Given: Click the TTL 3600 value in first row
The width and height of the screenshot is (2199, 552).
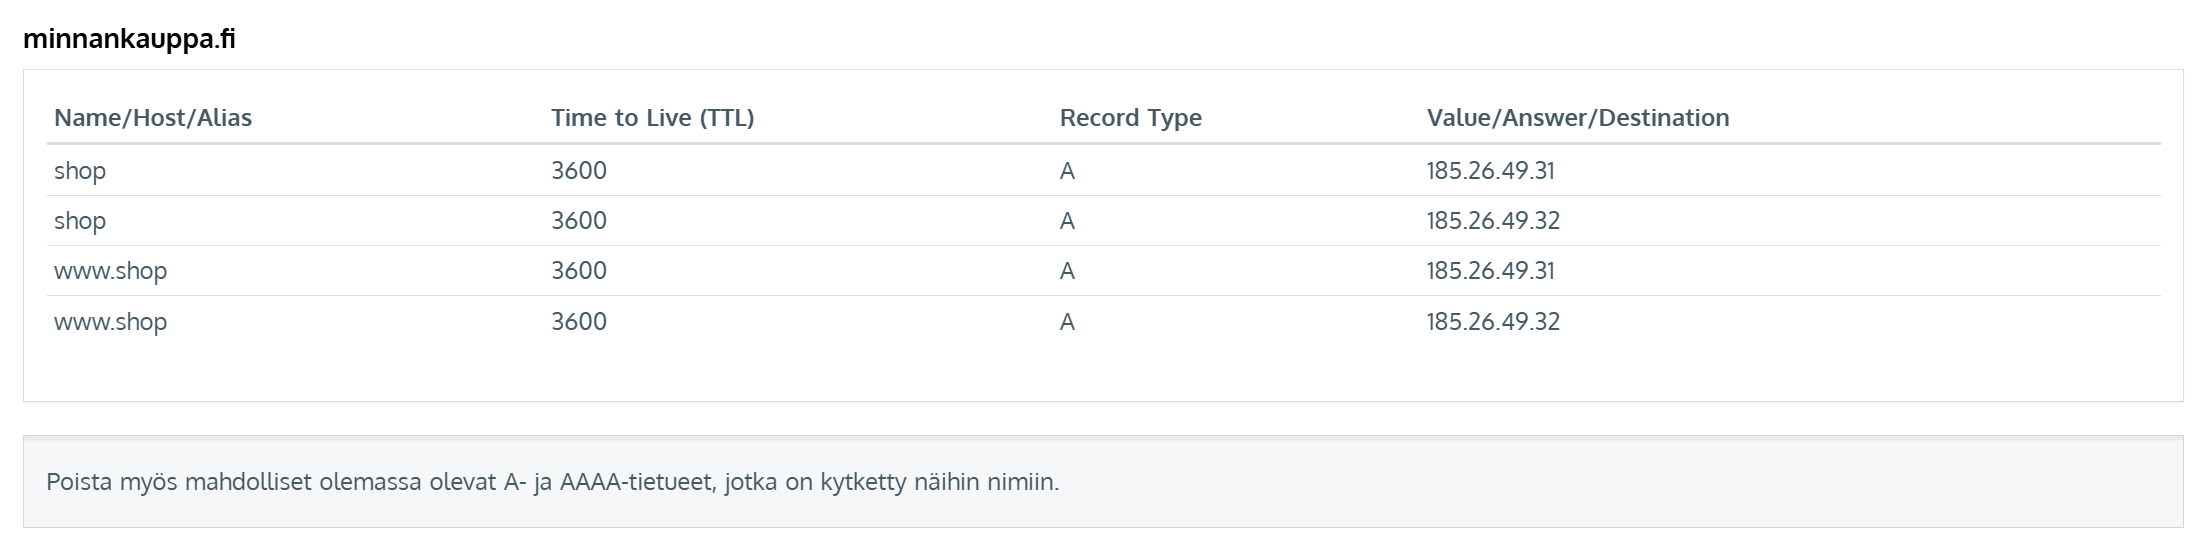Looking at the screenshot, I should click(x=579, y=171).
